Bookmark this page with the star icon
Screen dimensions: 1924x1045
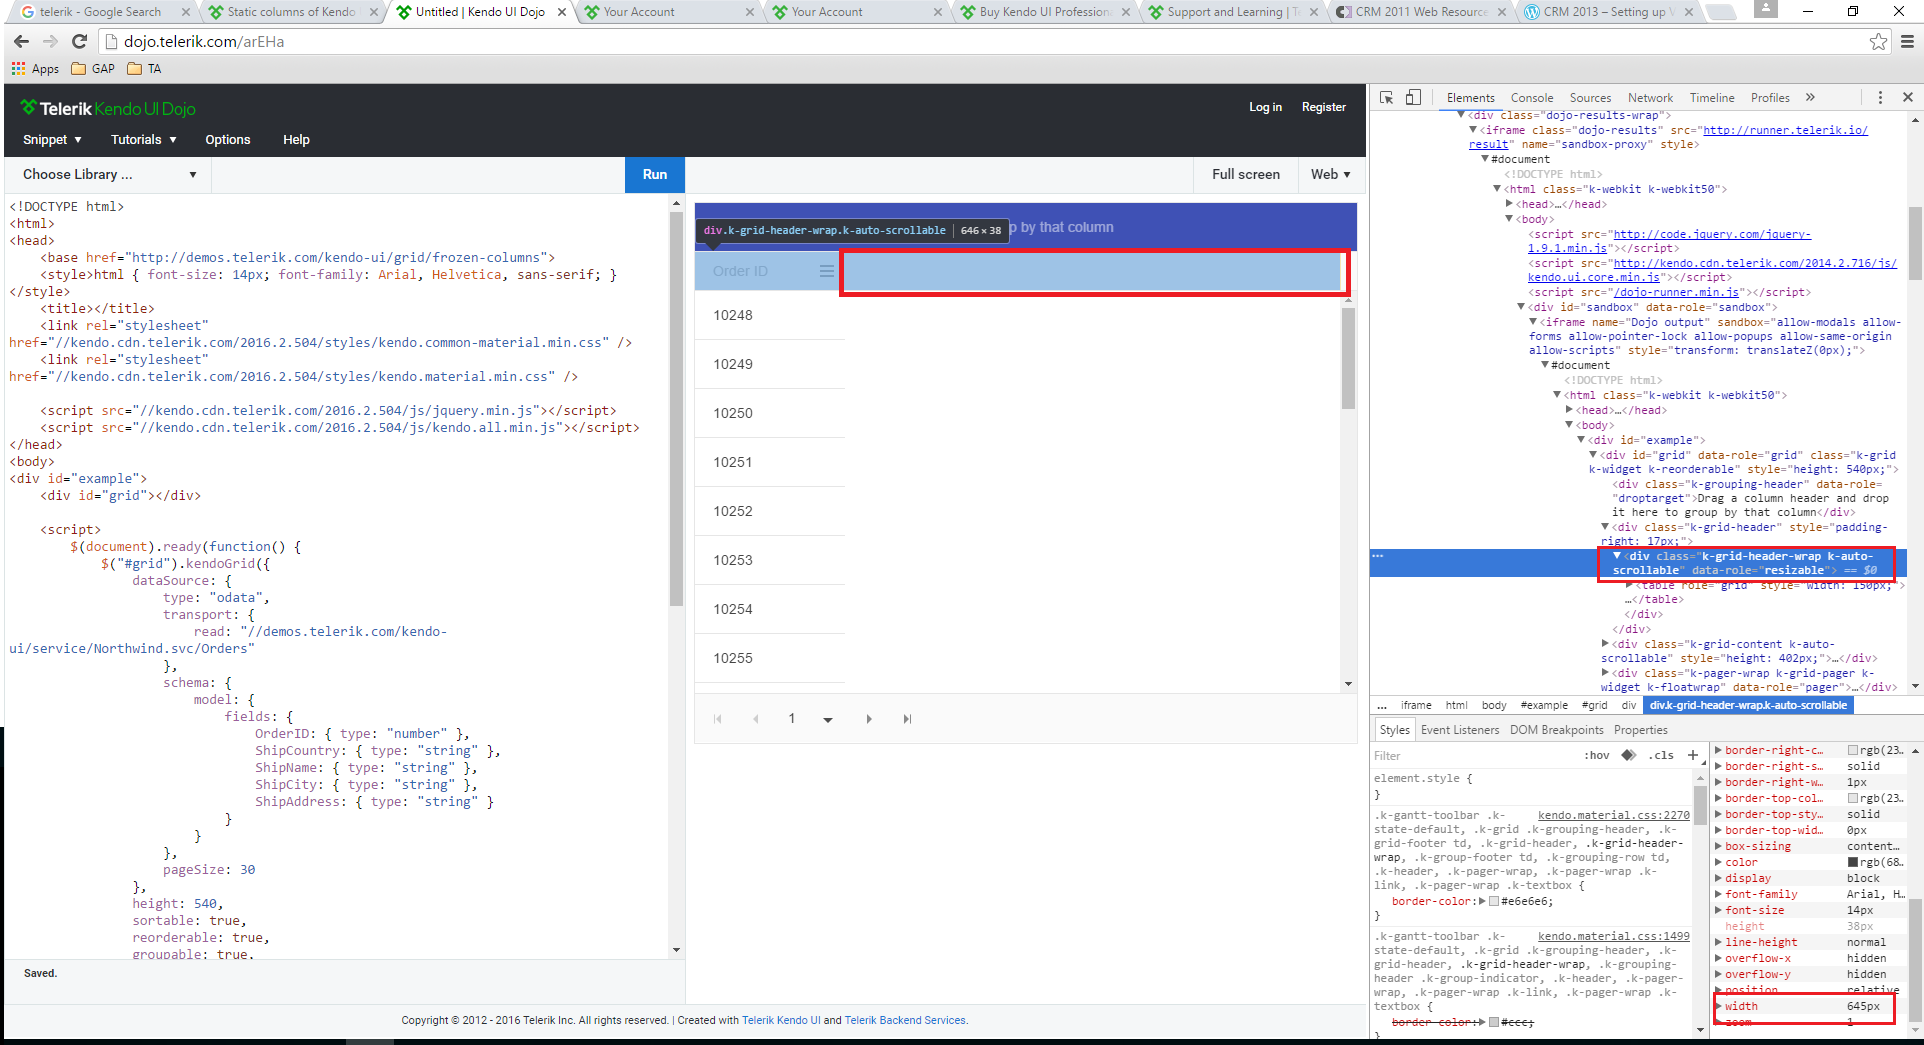pos(1878,42)
